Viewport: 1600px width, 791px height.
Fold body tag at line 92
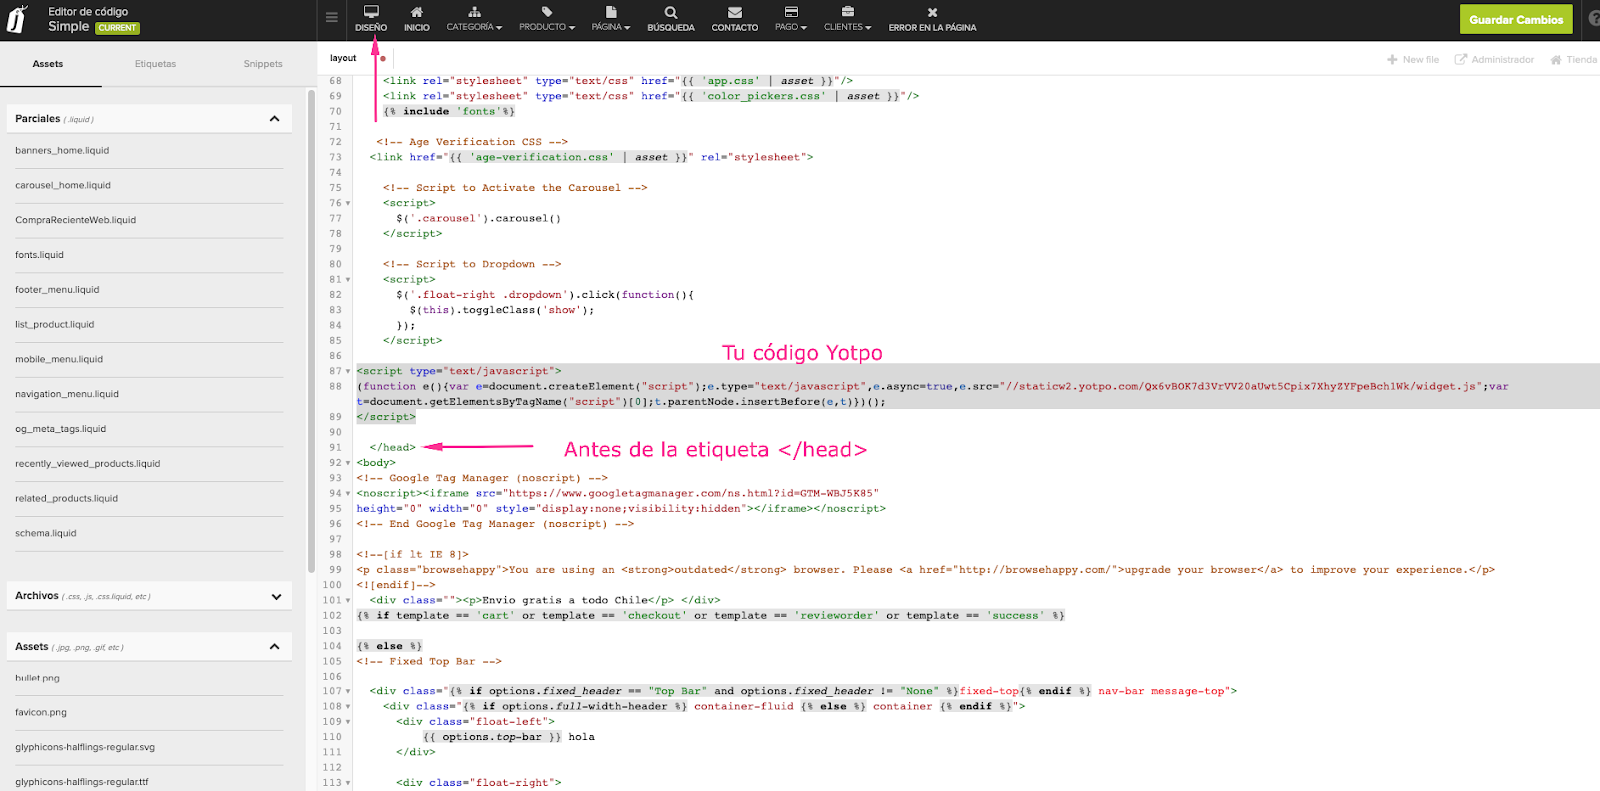point(348,463)
